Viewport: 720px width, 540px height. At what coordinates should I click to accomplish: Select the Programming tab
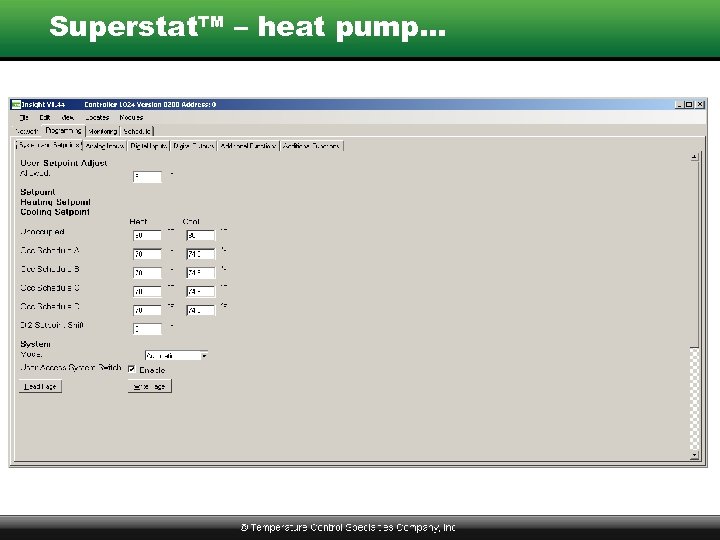click(x=63, y=130)
